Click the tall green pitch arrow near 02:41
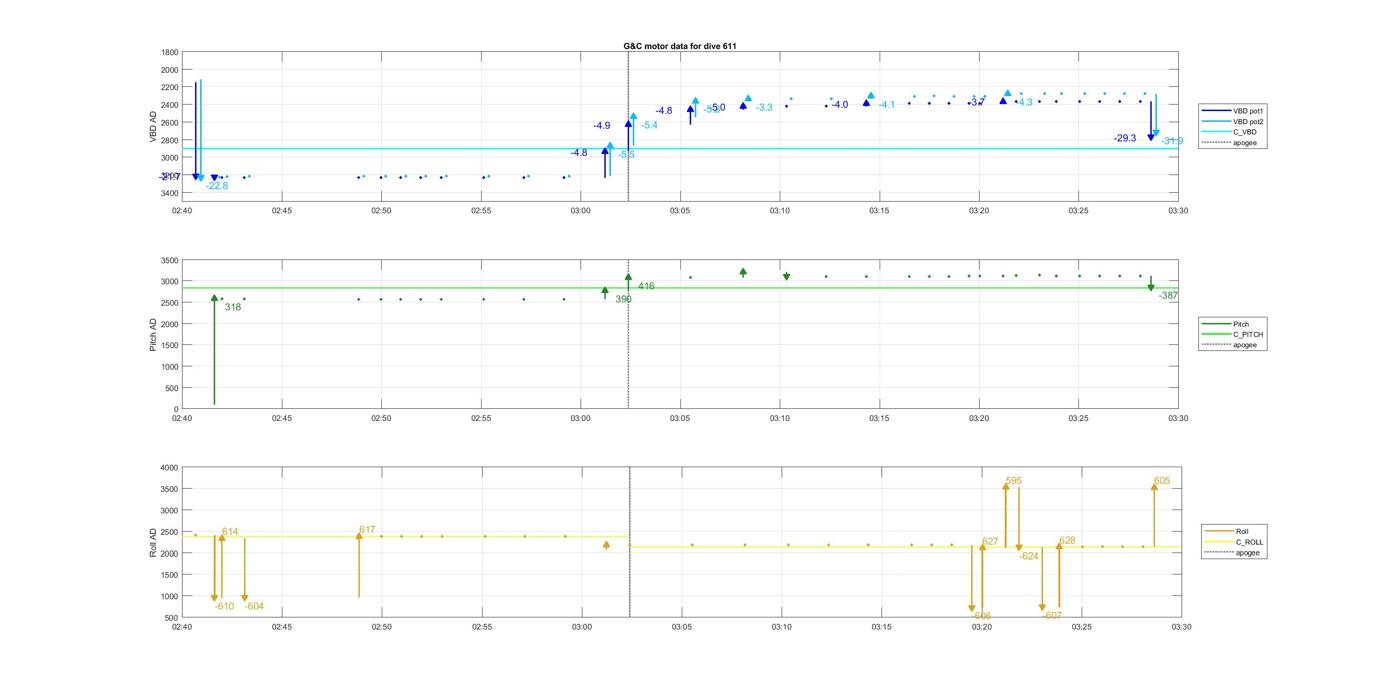This screenshot has height=693, width=1400. (214, 350)
